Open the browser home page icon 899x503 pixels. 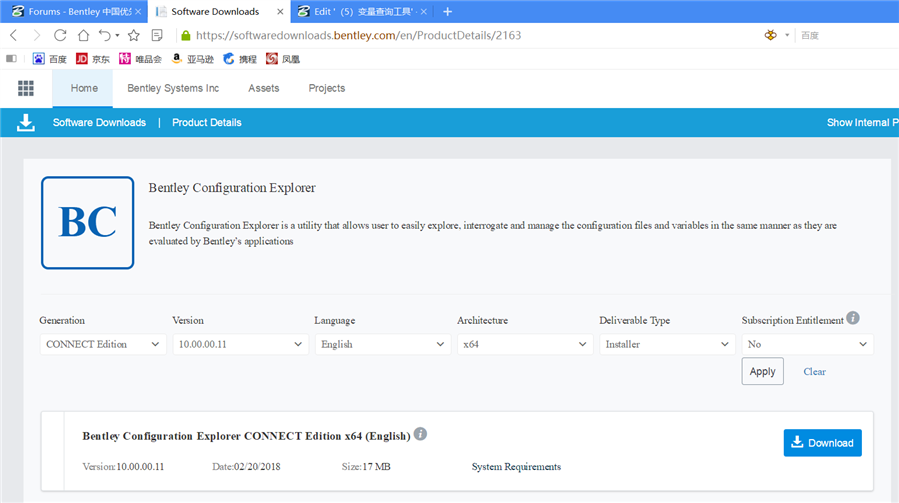click(83, 36)
